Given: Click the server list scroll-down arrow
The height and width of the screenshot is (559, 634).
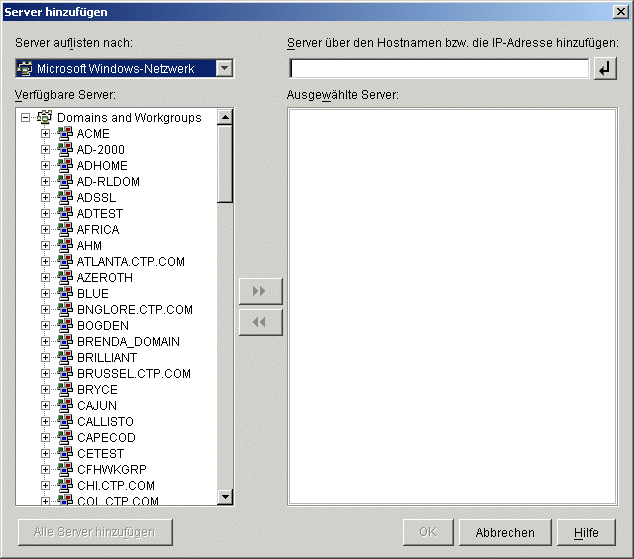Looking at the screenshot, I should click(225, 496).
